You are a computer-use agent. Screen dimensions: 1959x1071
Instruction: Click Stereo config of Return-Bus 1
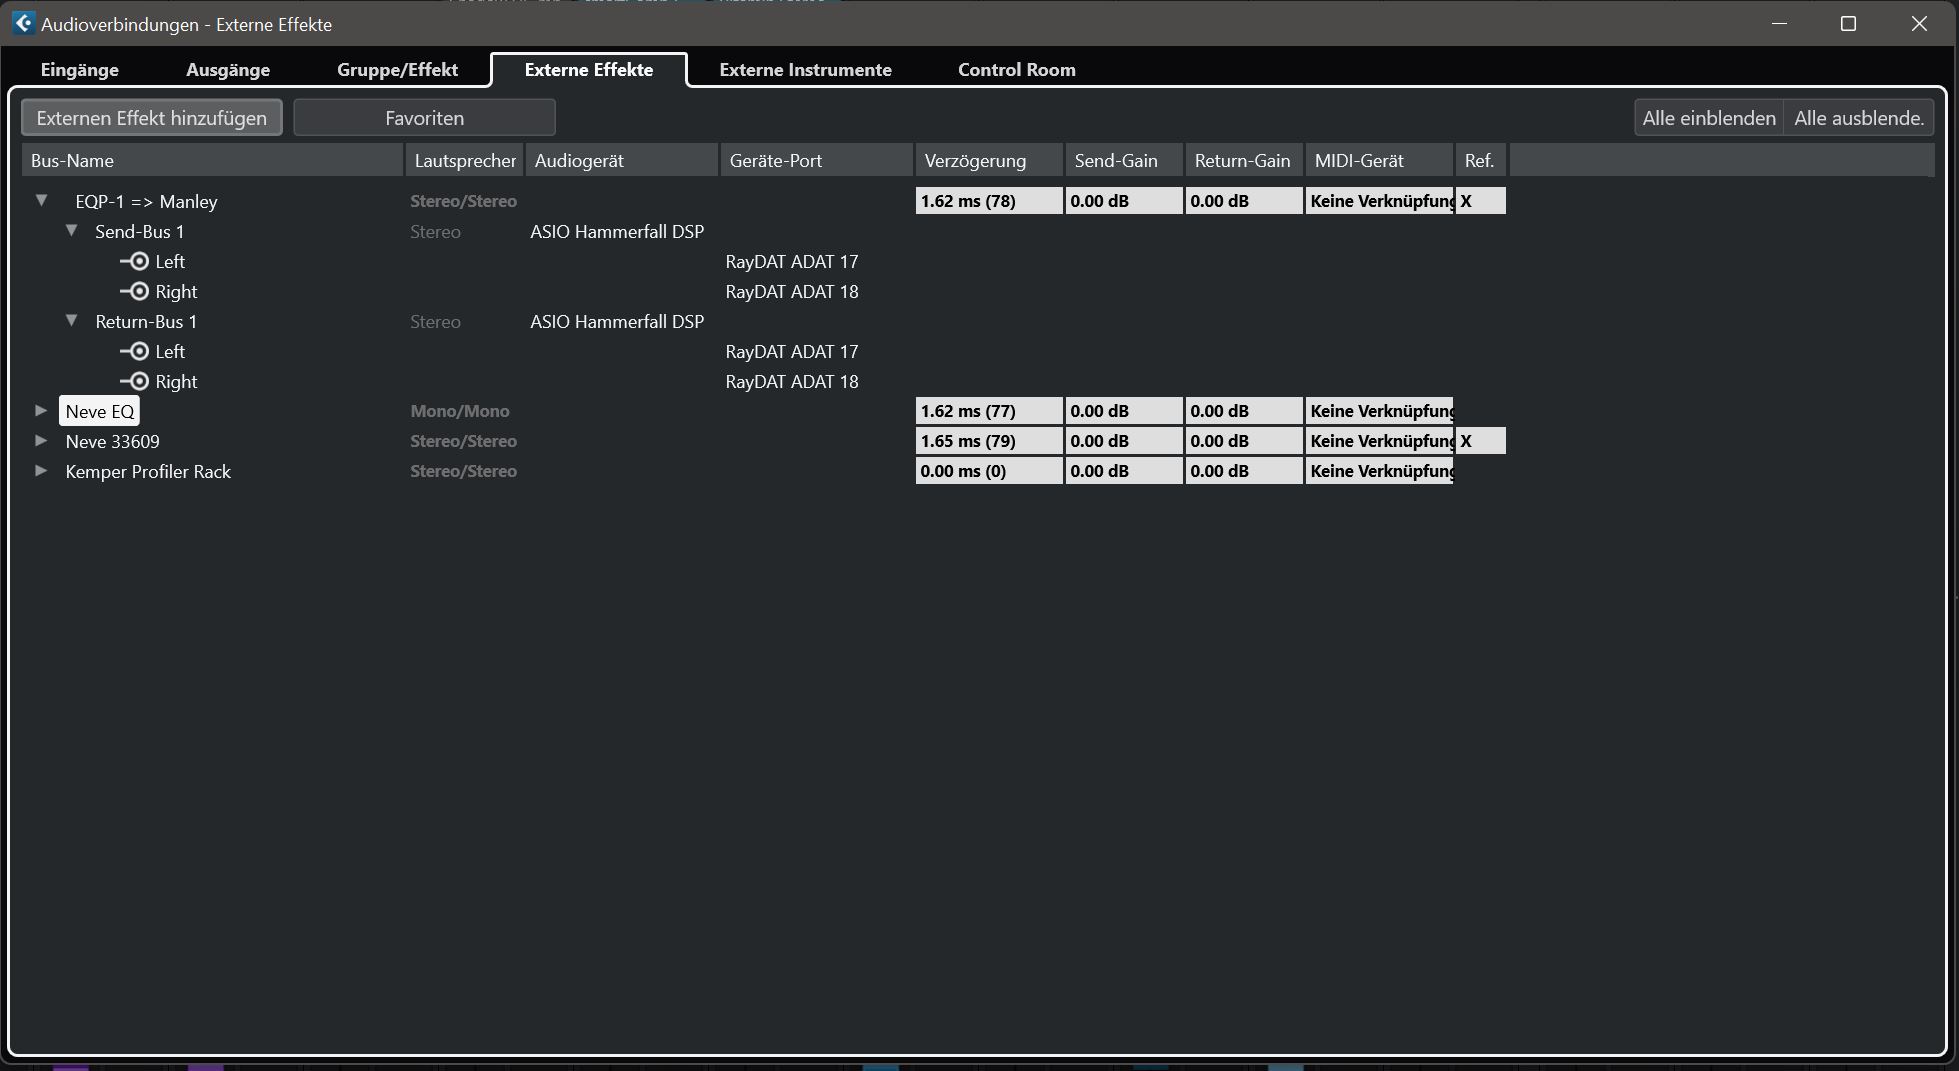click(435, 321)
